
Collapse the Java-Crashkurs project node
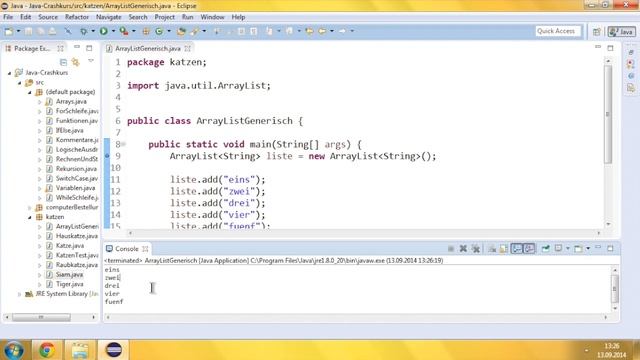point(9,73)
